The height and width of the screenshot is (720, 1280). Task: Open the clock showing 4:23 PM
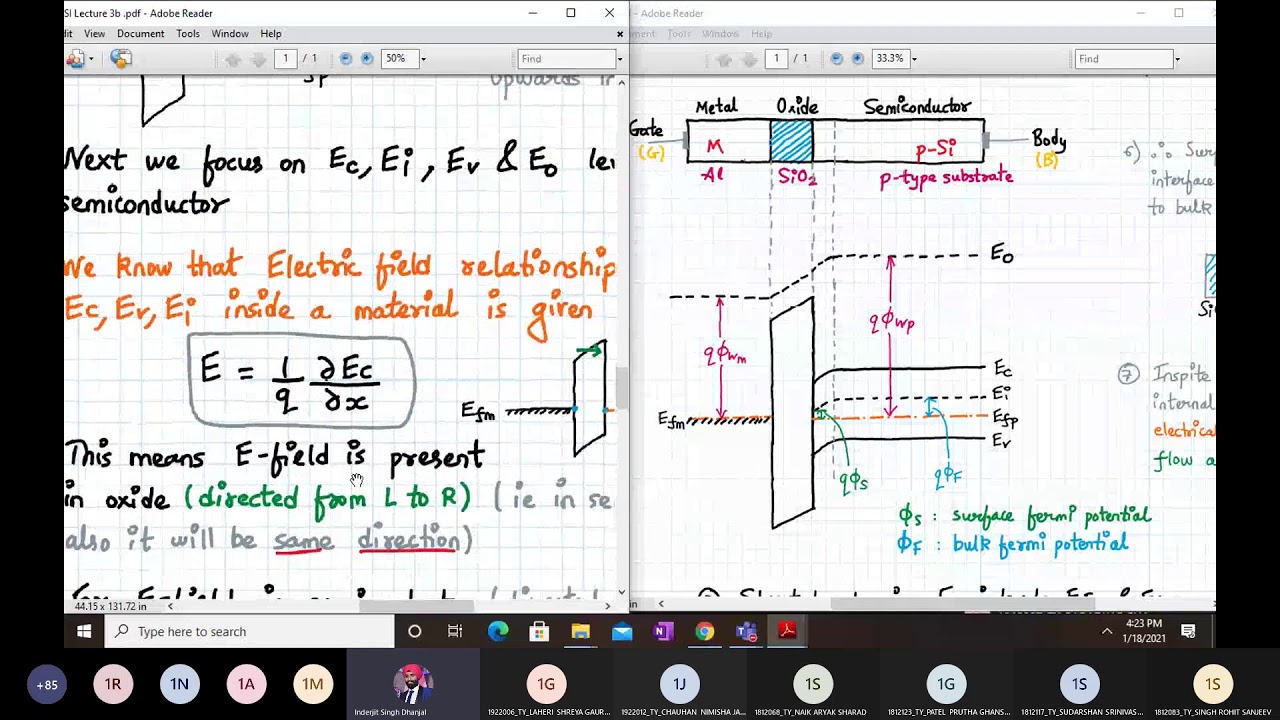click(1144, 631)
